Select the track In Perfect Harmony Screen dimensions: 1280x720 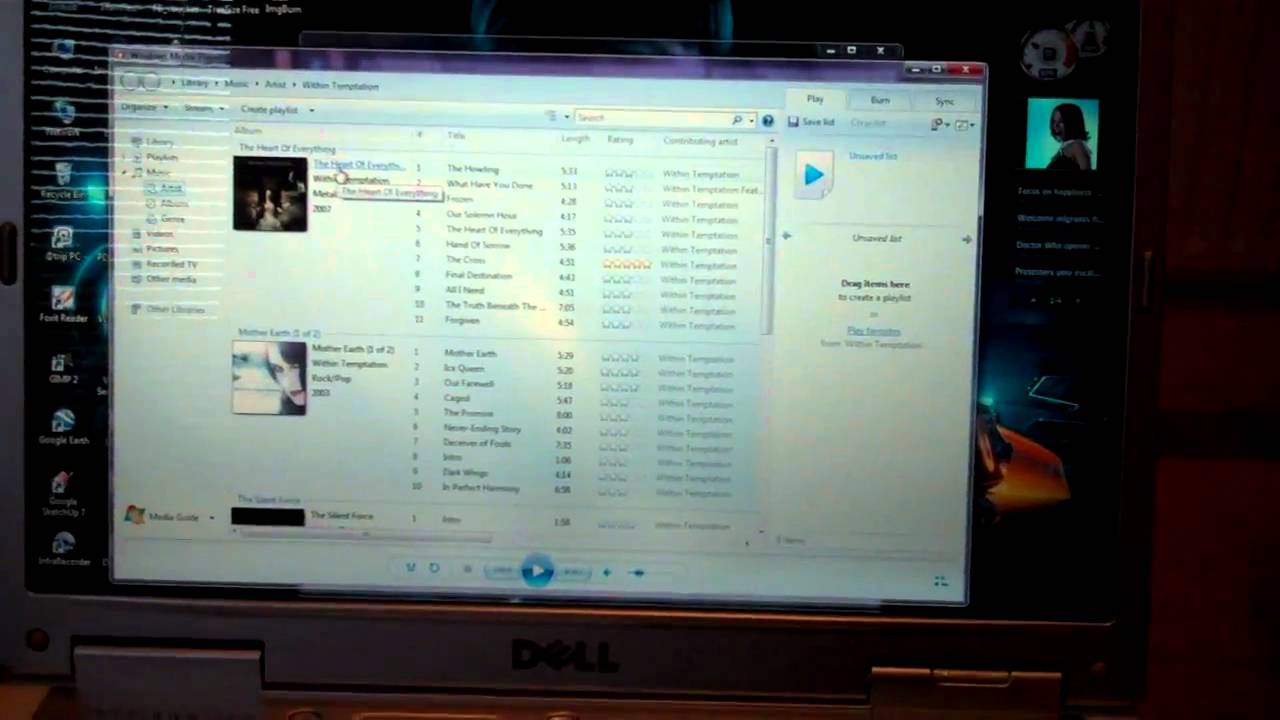(x=480, y=487)
